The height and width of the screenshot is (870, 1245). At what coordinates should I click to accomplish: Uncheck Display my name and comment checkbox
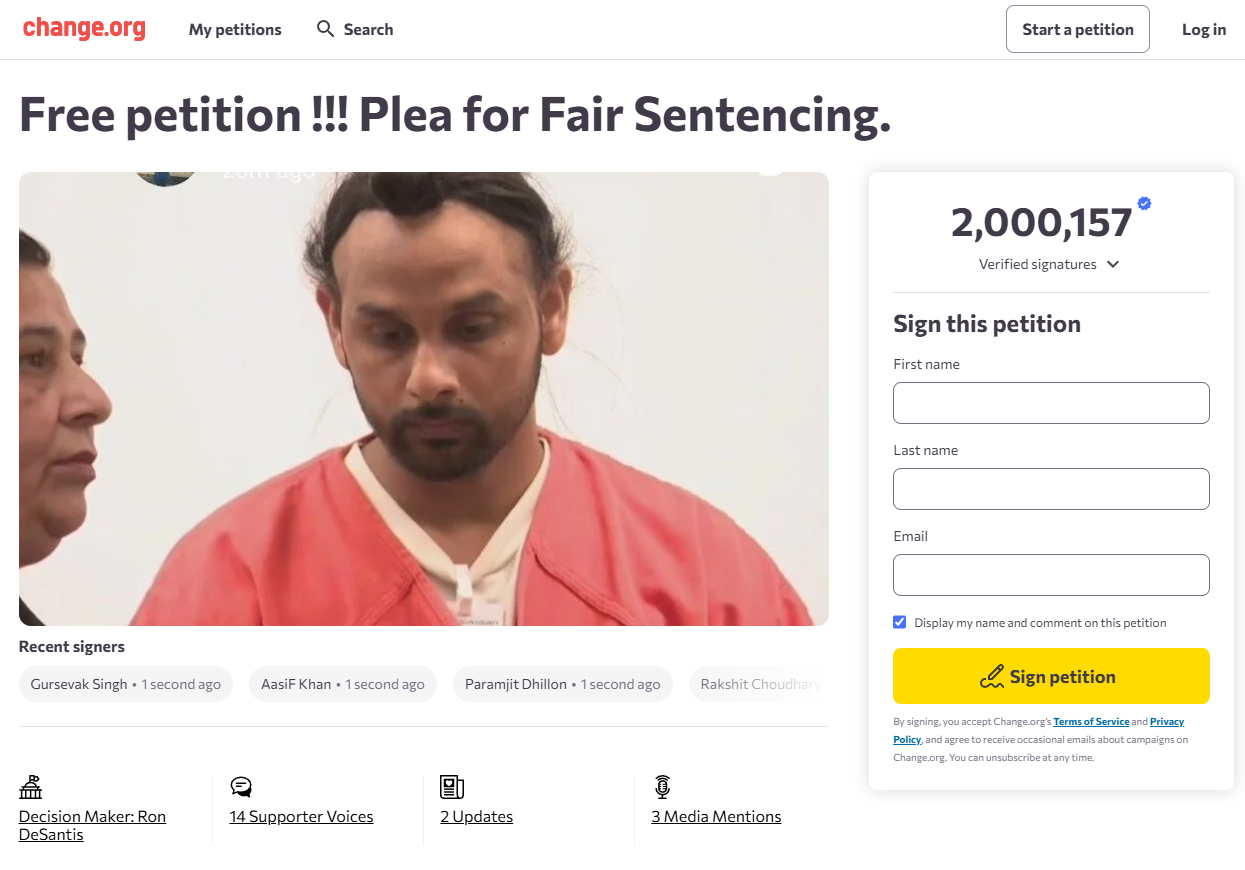click(x=900, y=622)
